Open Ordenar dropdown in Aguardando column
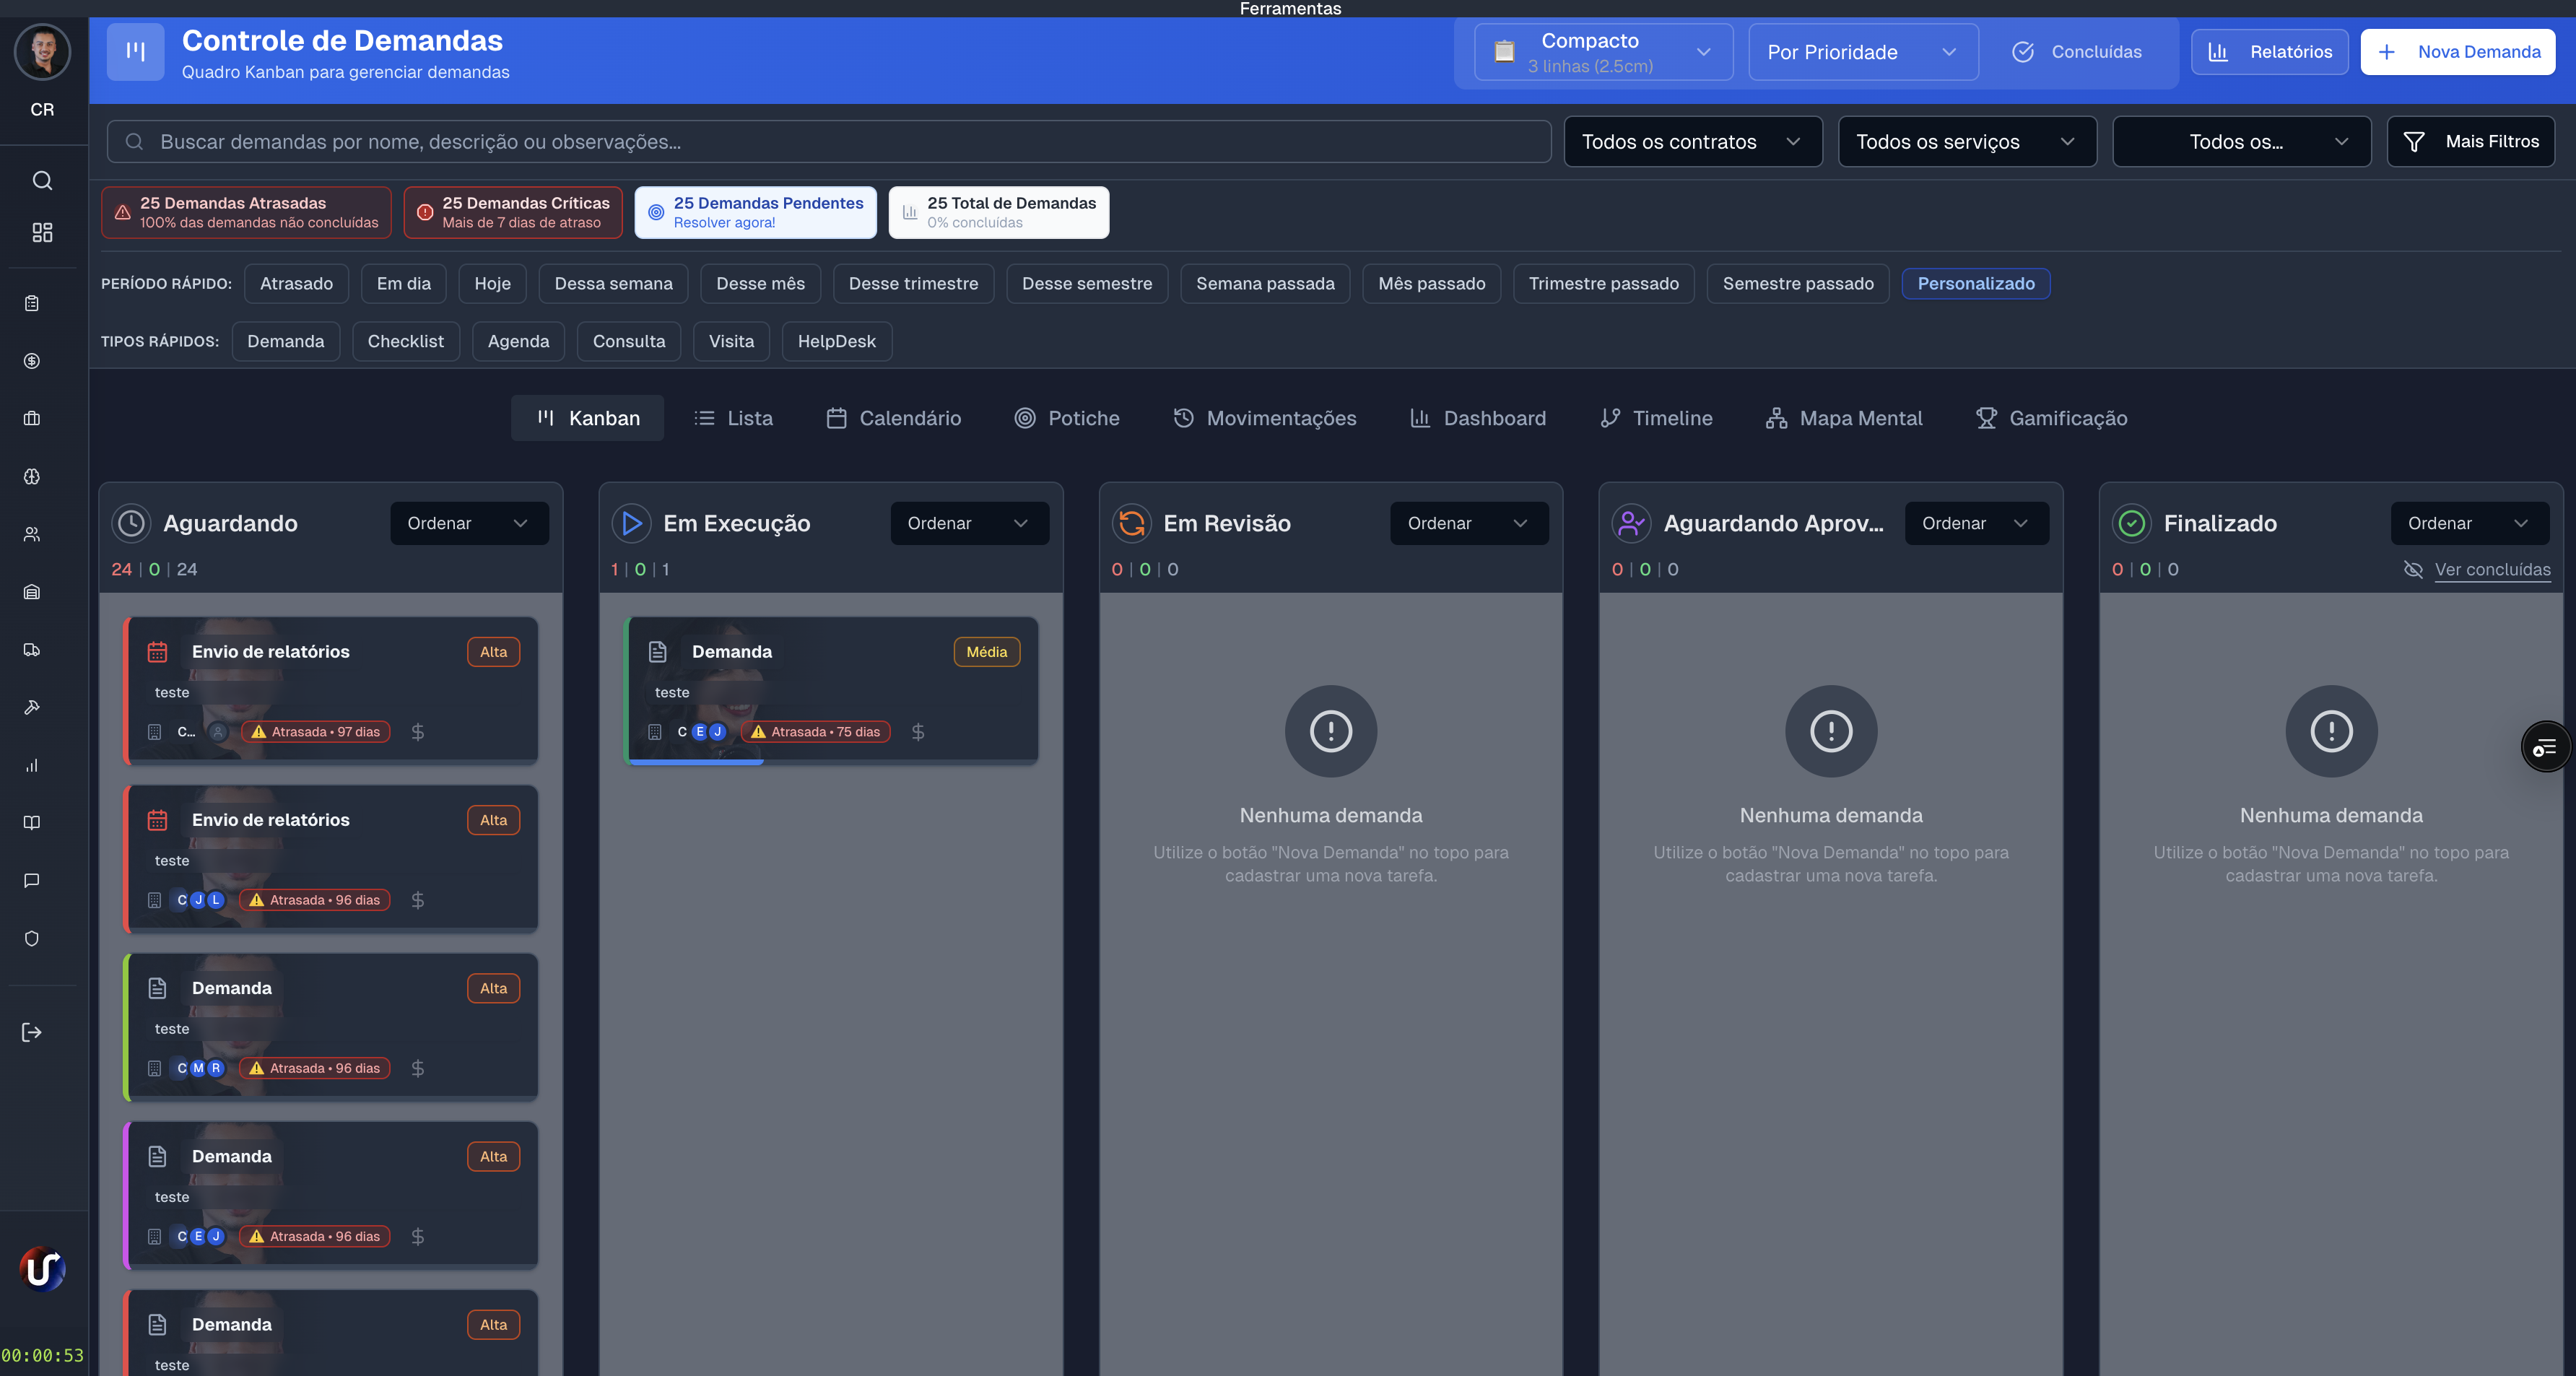The width and height of the screenshot is (2576, 1376). (468, 524)
